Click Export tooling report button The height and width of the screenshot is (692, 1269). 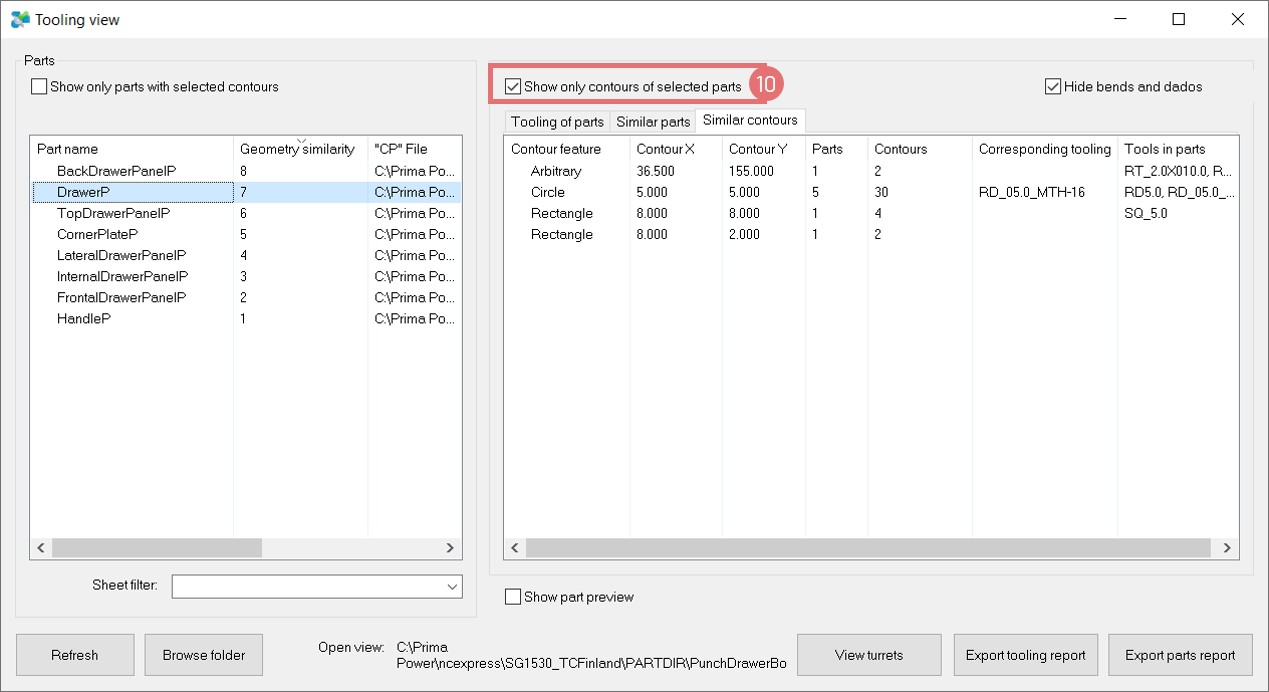tap(1025, 655)
